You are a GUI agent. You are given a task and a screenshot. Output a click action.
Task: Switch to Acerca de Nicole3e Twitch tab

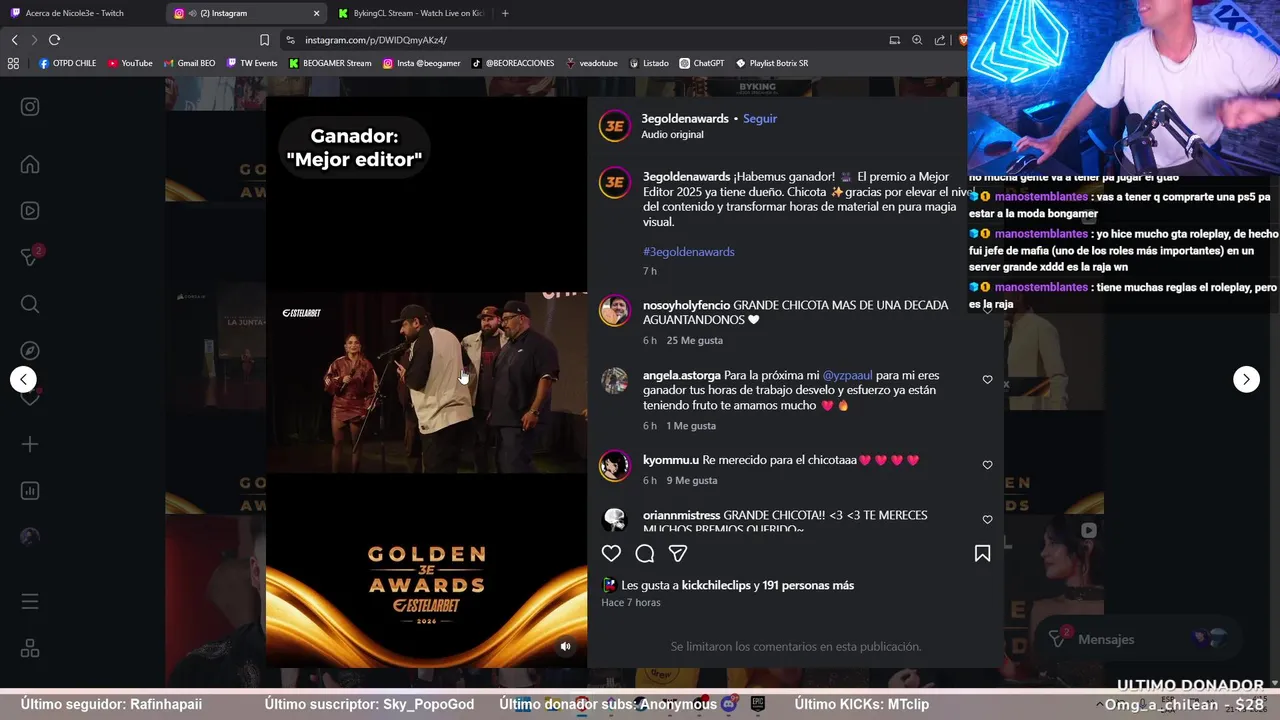pos(75,13)
